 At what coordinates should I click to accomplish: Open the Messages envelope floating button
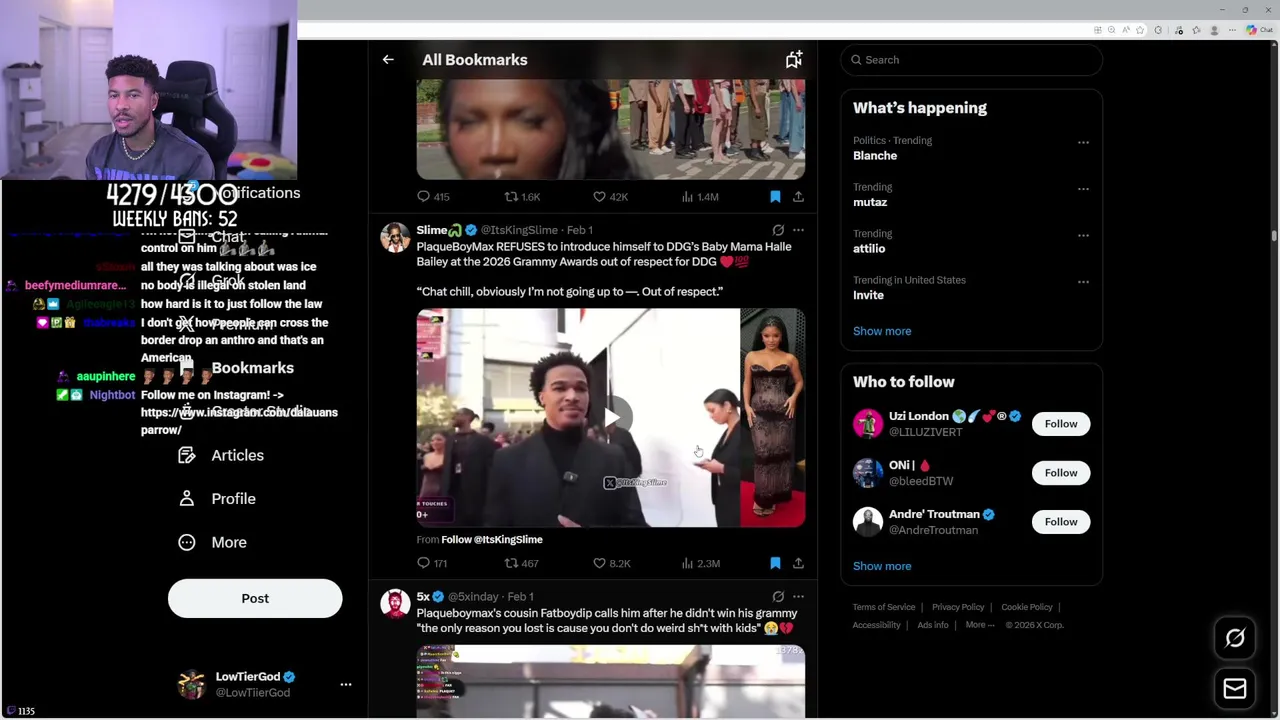1235,689
